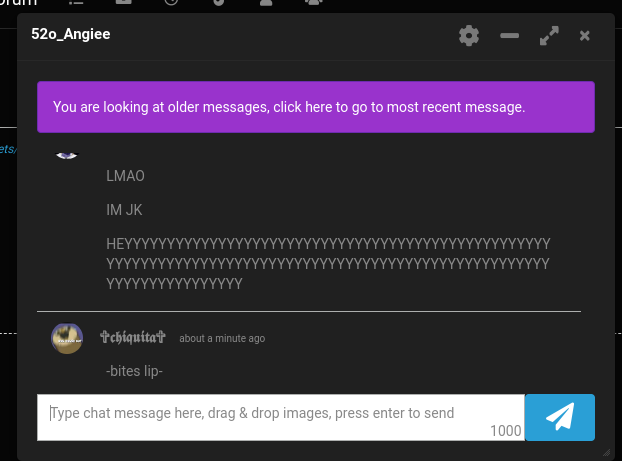Screen dimensions: 622x461
Task: Select the long HEYYYY message
Action: click(328, 263)
